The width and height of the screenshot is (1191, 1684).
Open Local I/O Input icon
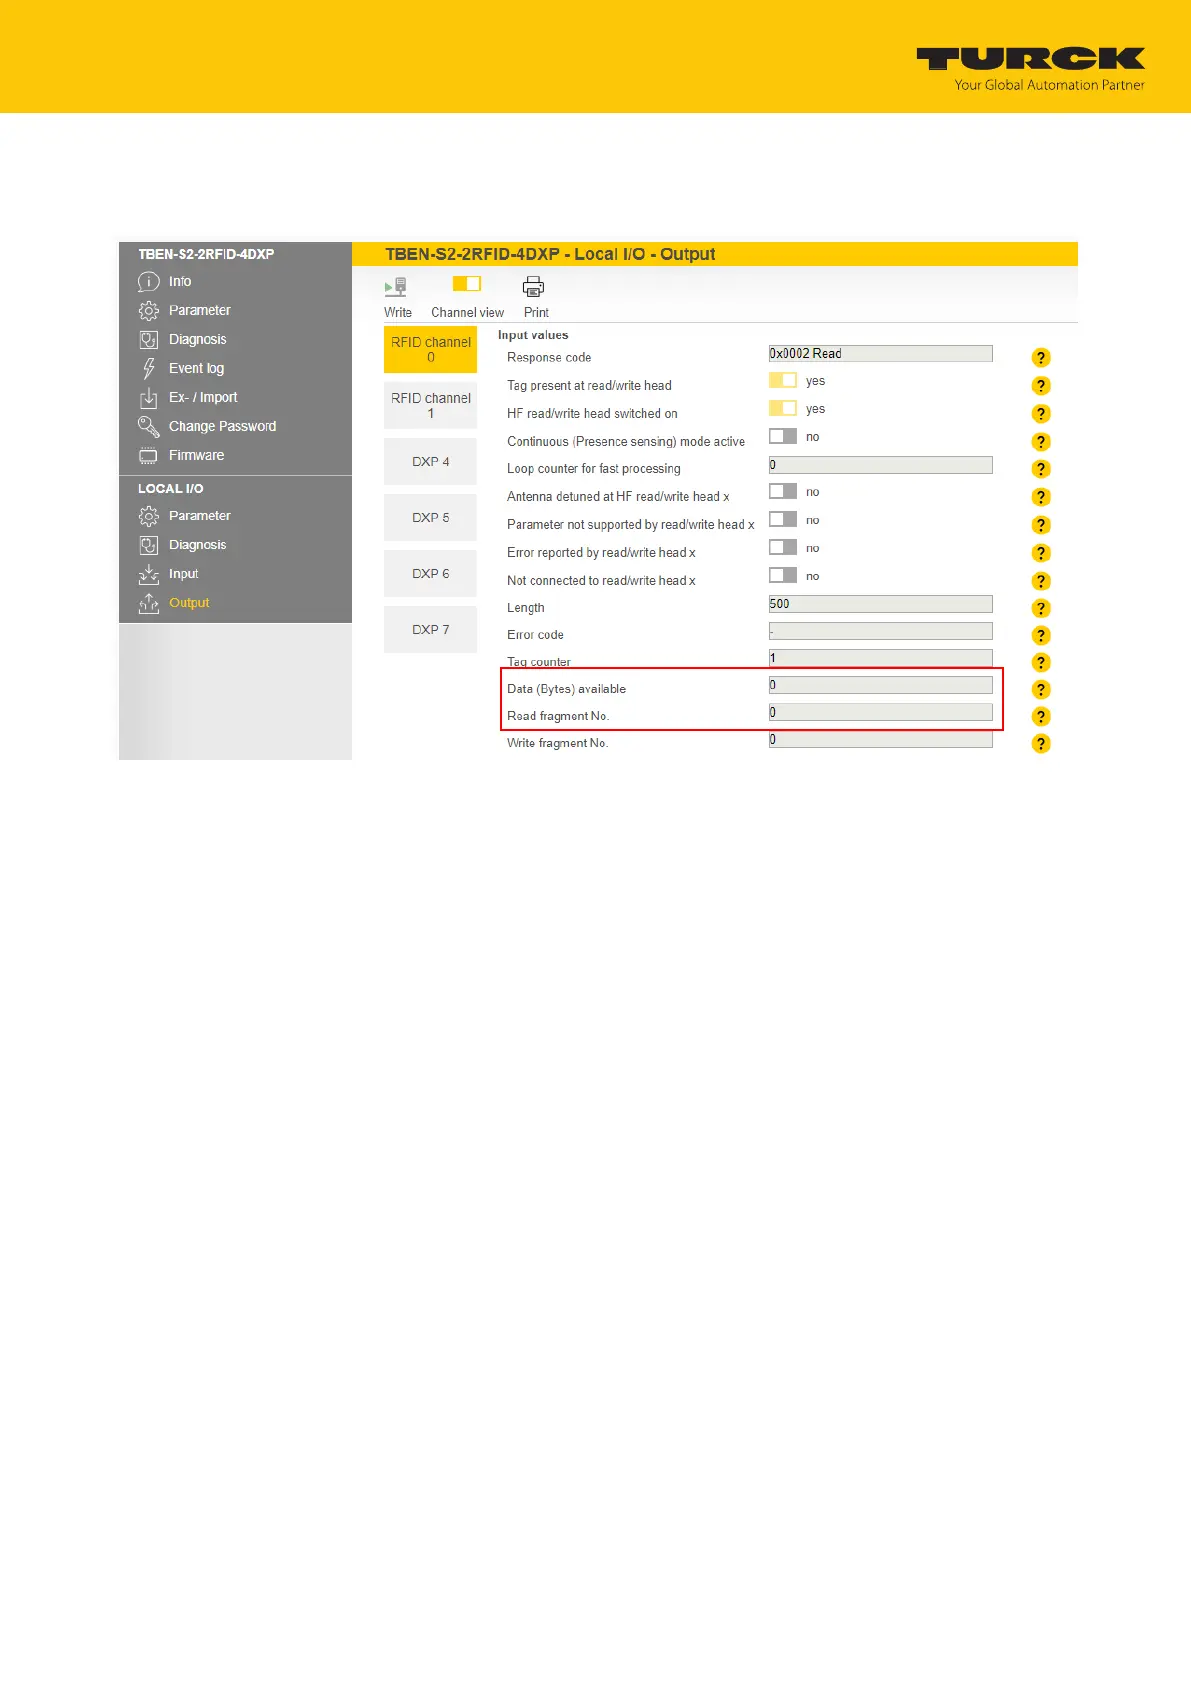tap(149, 574)
